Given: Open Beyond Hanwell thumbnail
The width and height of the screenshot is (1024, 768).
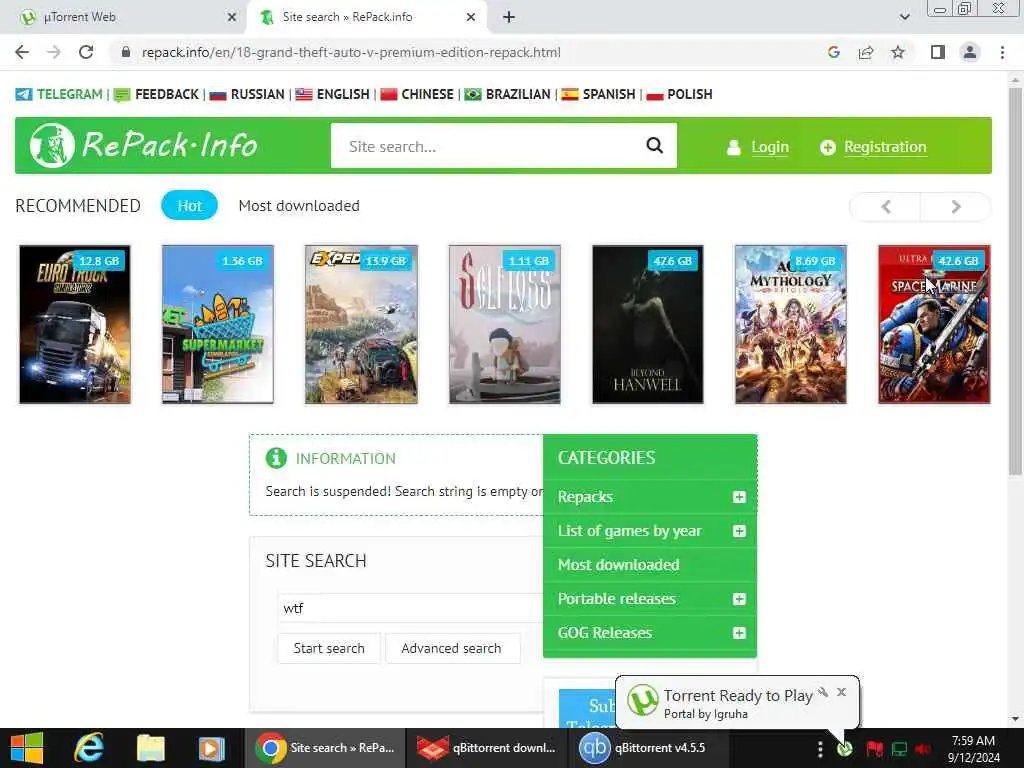Looking at the screenshot, I should click(x=647, y=325).
